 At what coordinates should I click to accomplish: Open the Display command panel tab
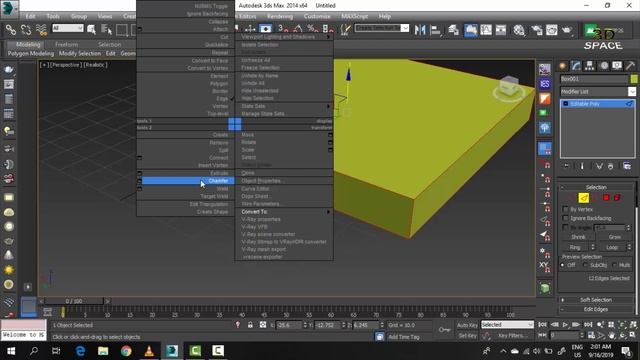[617, 66]
